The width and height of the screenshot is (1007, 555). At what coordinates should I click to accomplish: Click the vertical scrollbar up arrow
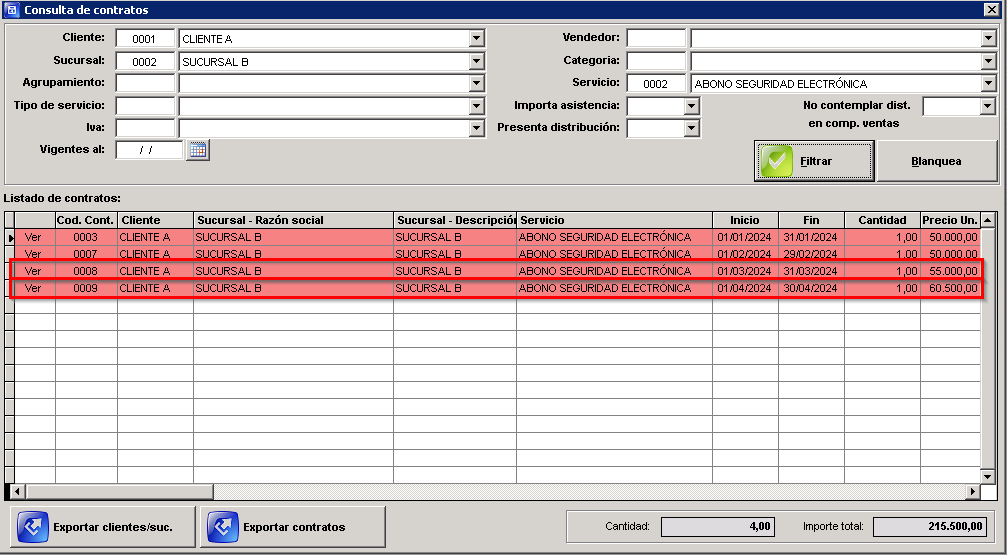(988, 220)
